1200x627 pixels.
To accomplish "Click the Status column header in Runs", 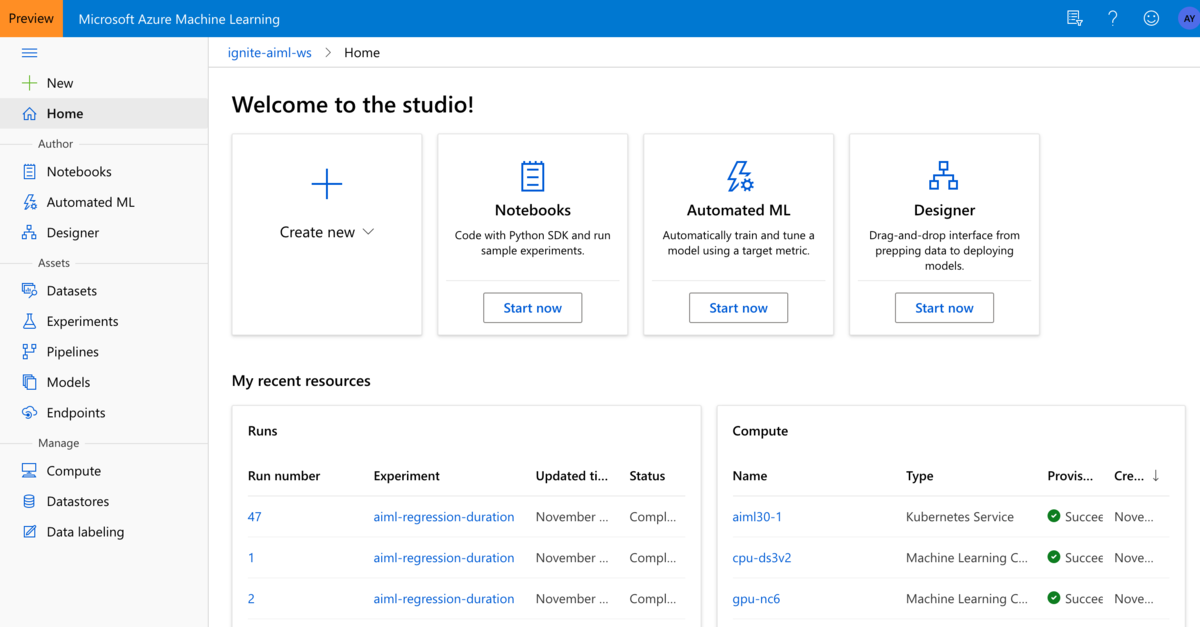I will 647,476.
